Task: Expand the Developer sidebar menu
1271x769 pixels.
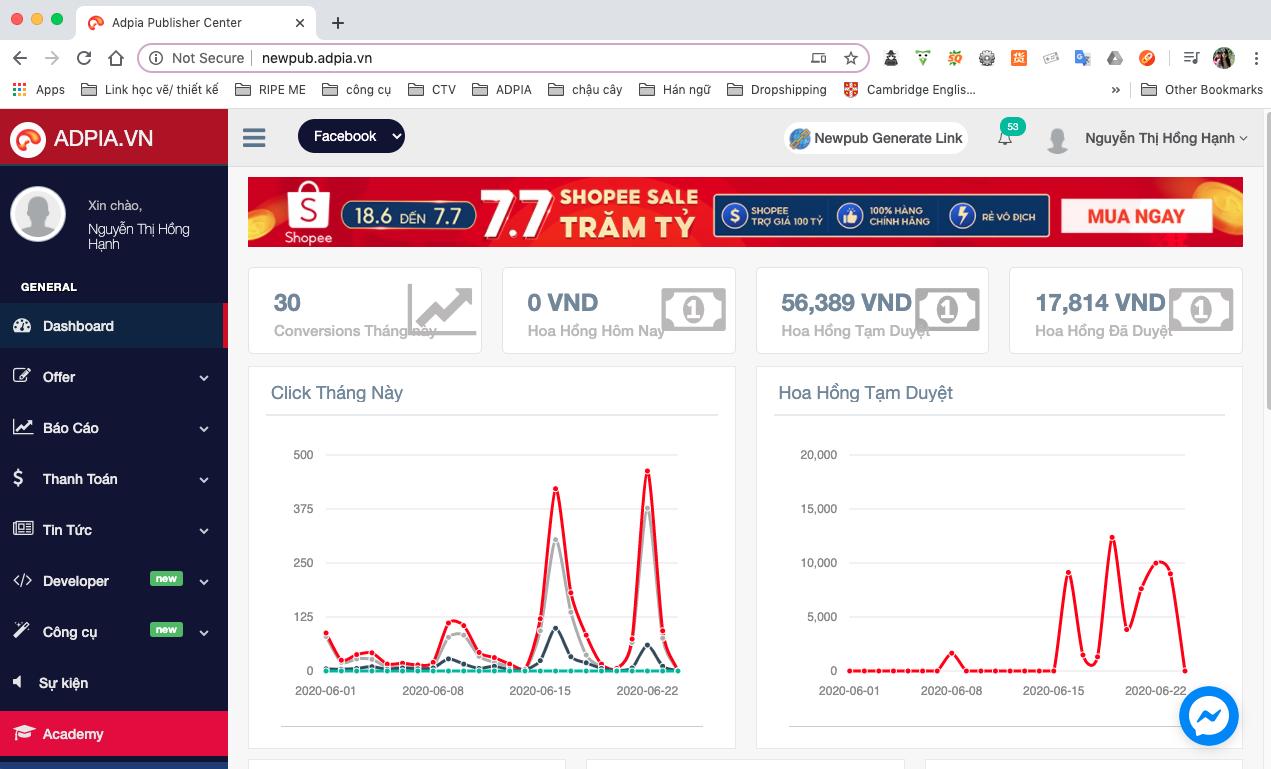Action: (x=113, y=581)
